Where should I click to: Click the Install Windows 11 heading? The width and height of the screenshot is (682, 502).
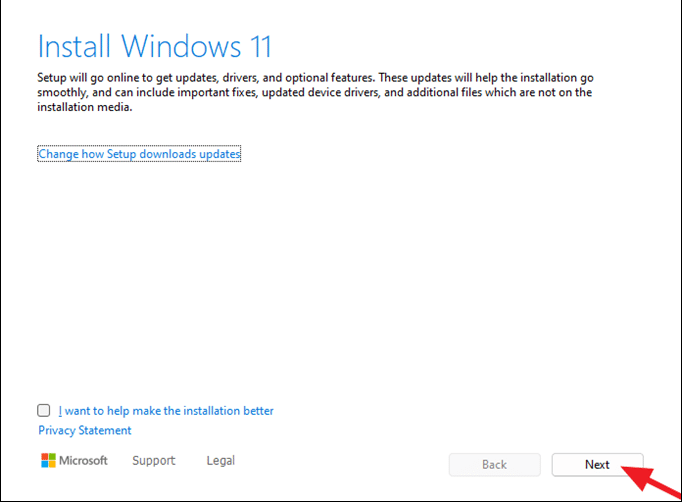[x=154, y=46]
